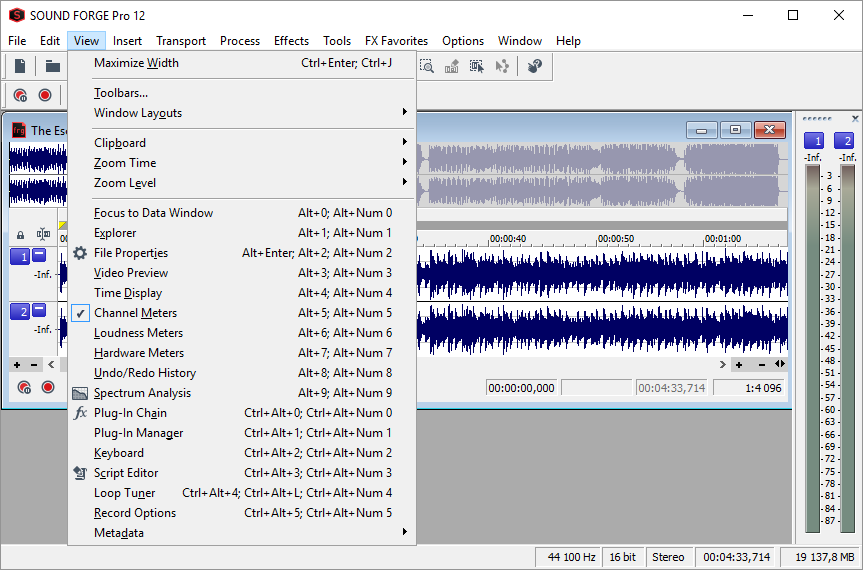
Task: Toggle channel 2 button in waveform track
Action: (x=20, y=311)
